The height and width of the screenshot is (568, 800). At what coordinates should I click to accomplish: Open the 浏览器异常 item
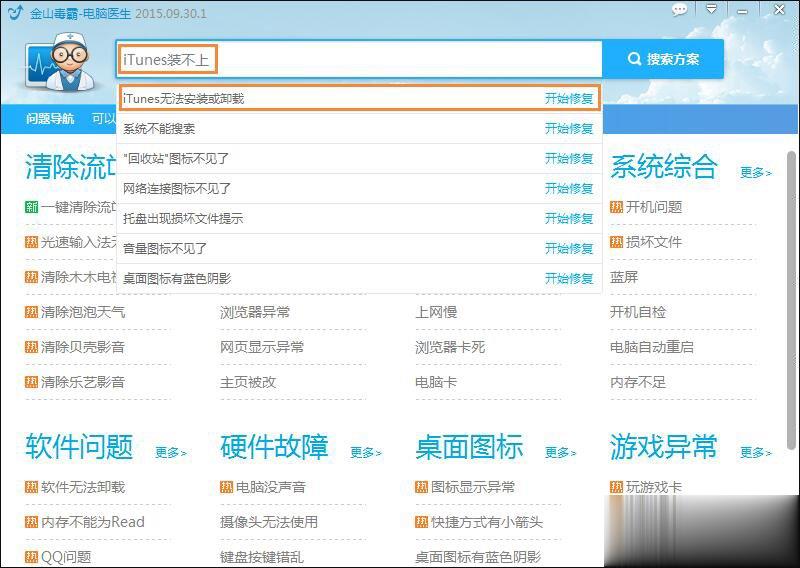coord(255,312)
